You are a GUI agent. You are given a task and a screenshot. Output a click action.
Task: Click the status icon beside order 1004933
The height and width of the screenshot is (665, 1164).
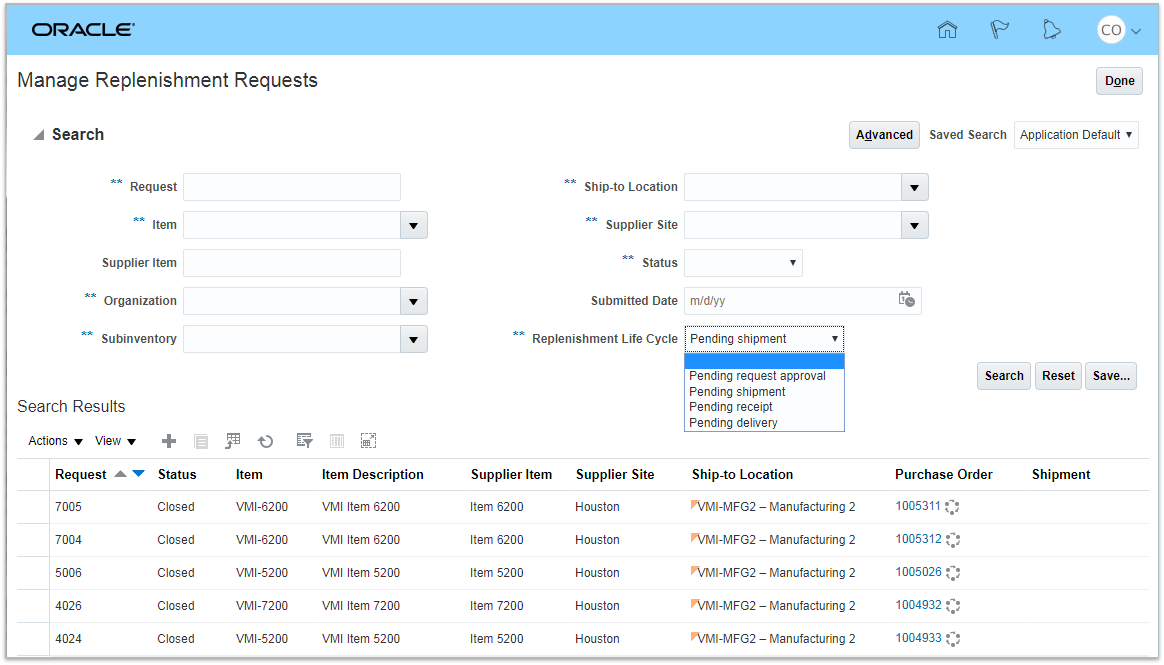[x=953, y=638]
